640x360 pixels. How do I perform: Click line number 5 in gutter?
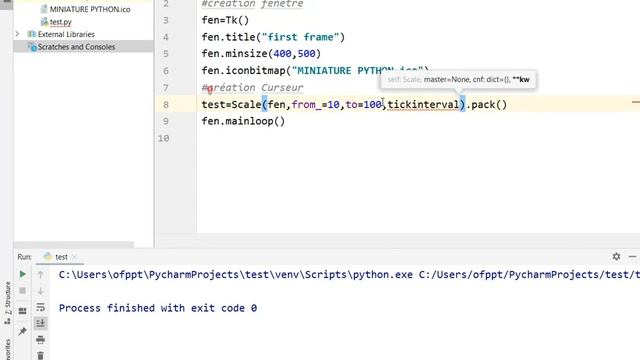[166, 54]
